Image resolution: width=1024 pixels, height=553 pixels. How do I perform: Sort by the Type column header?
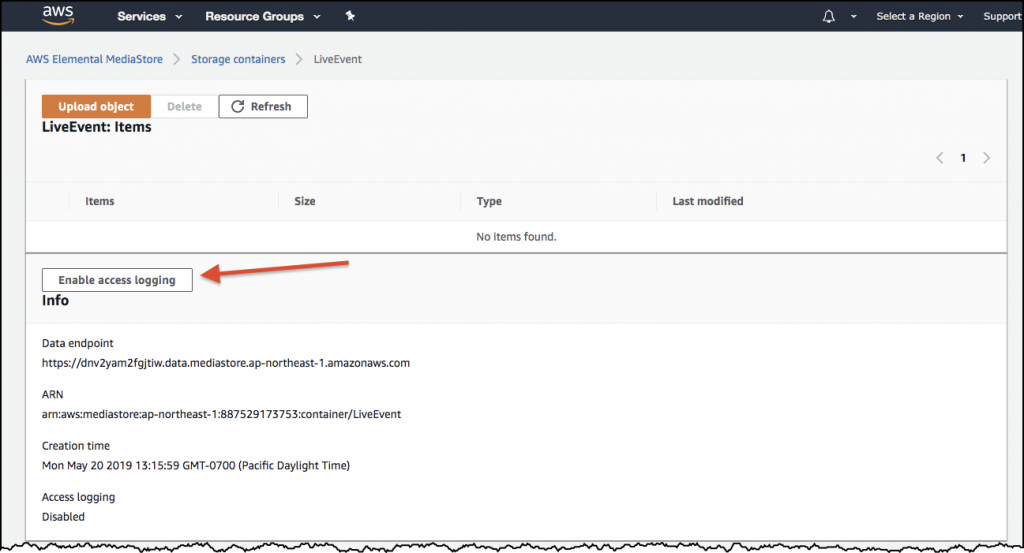click(489, 201)
